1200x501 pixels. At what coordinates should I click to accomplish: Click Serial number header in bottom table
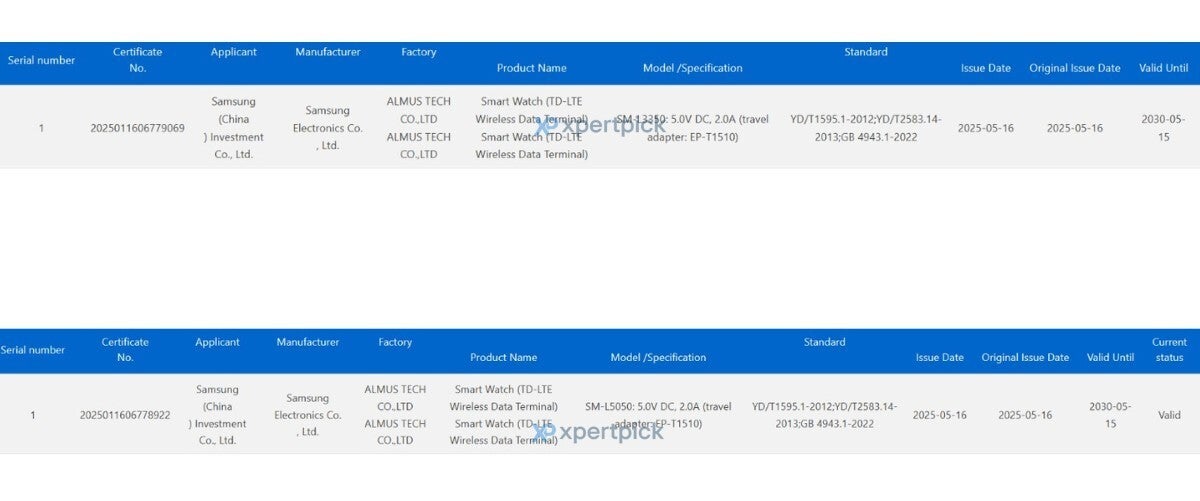(33, 350)
